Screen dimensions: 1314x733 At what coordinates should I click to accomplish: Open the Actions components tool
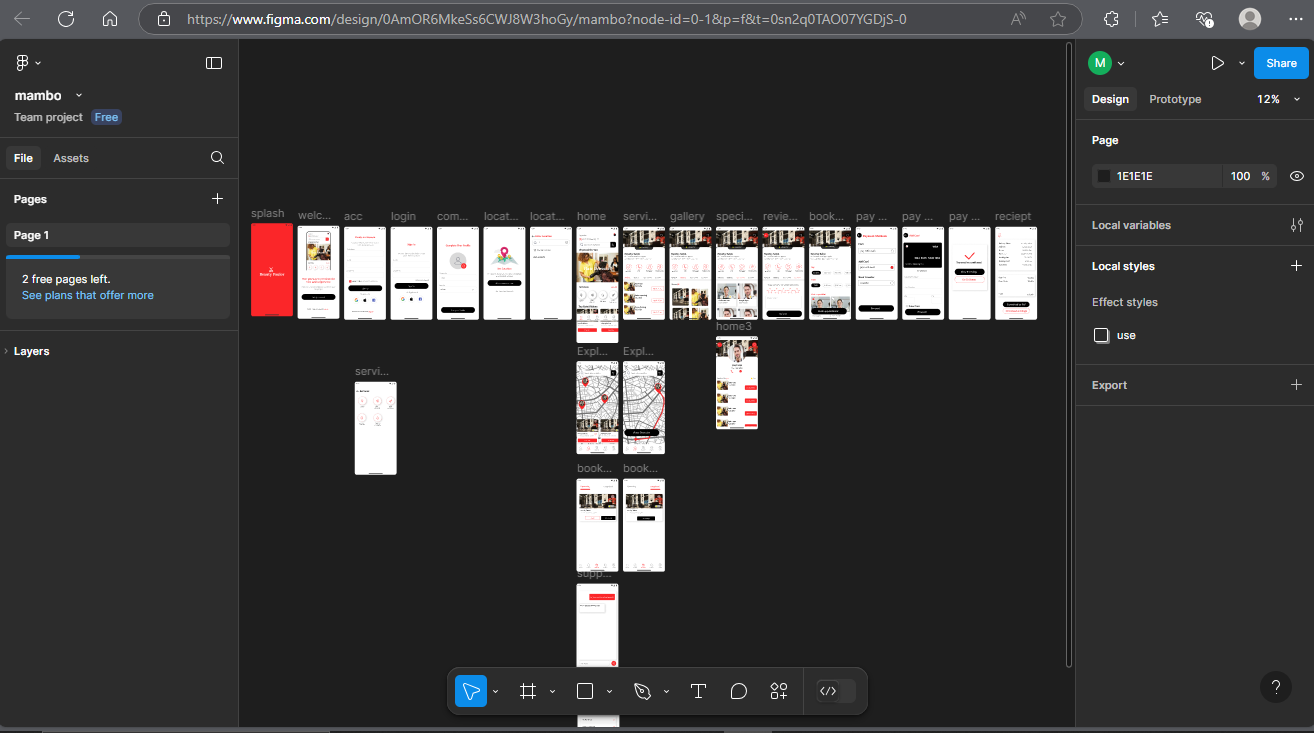(x=779, y=691)
